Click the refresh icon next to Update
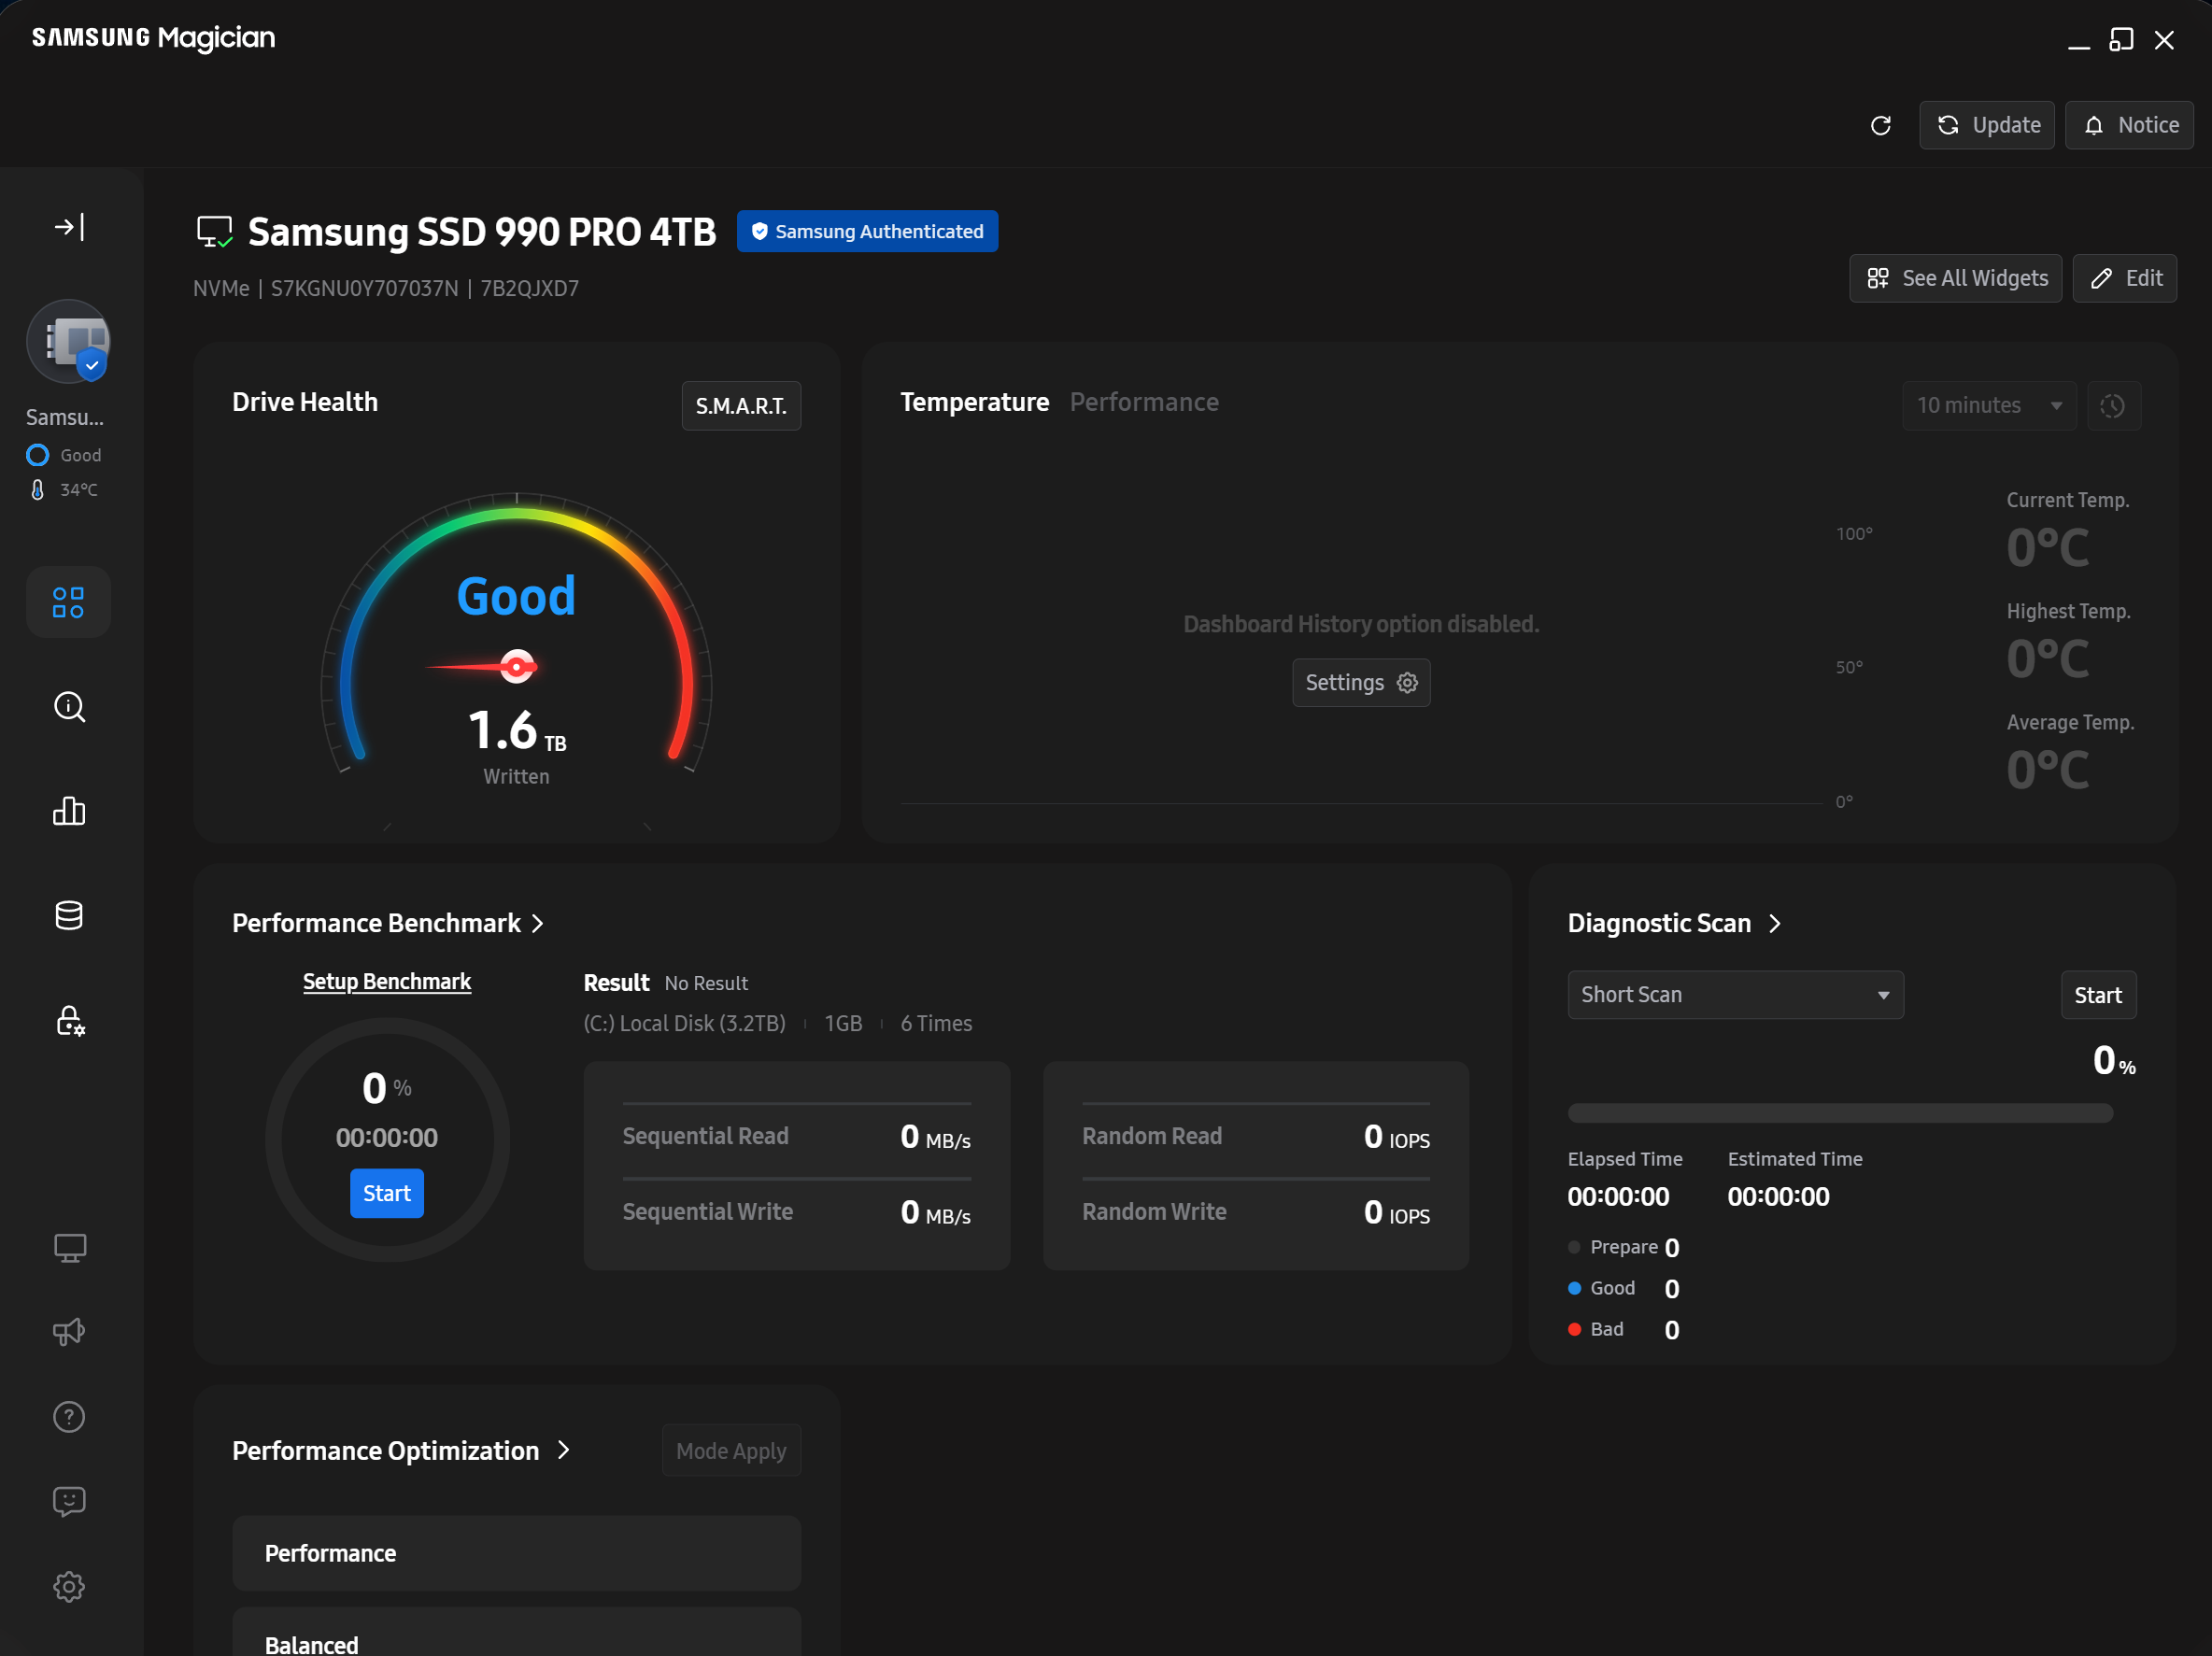 (x=1880, y=125)
